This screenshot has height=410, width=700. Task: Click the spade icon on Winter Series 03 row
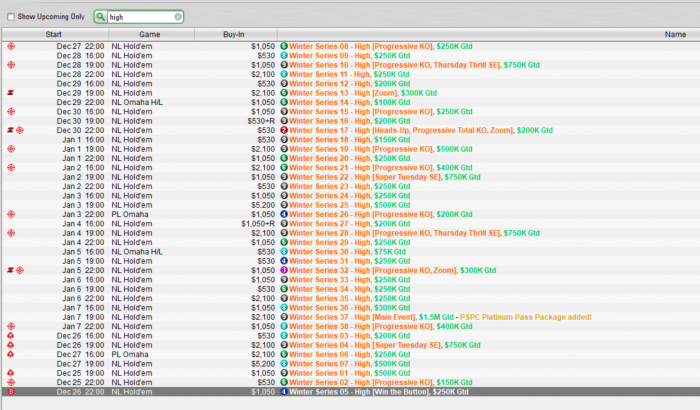(x=11, y=336)
